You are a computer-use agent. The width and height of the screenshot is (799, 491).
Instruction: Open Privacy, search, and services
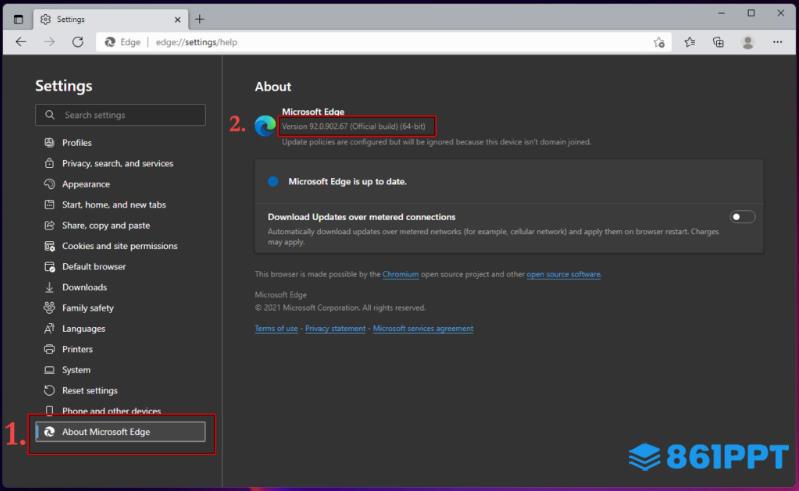120,163
